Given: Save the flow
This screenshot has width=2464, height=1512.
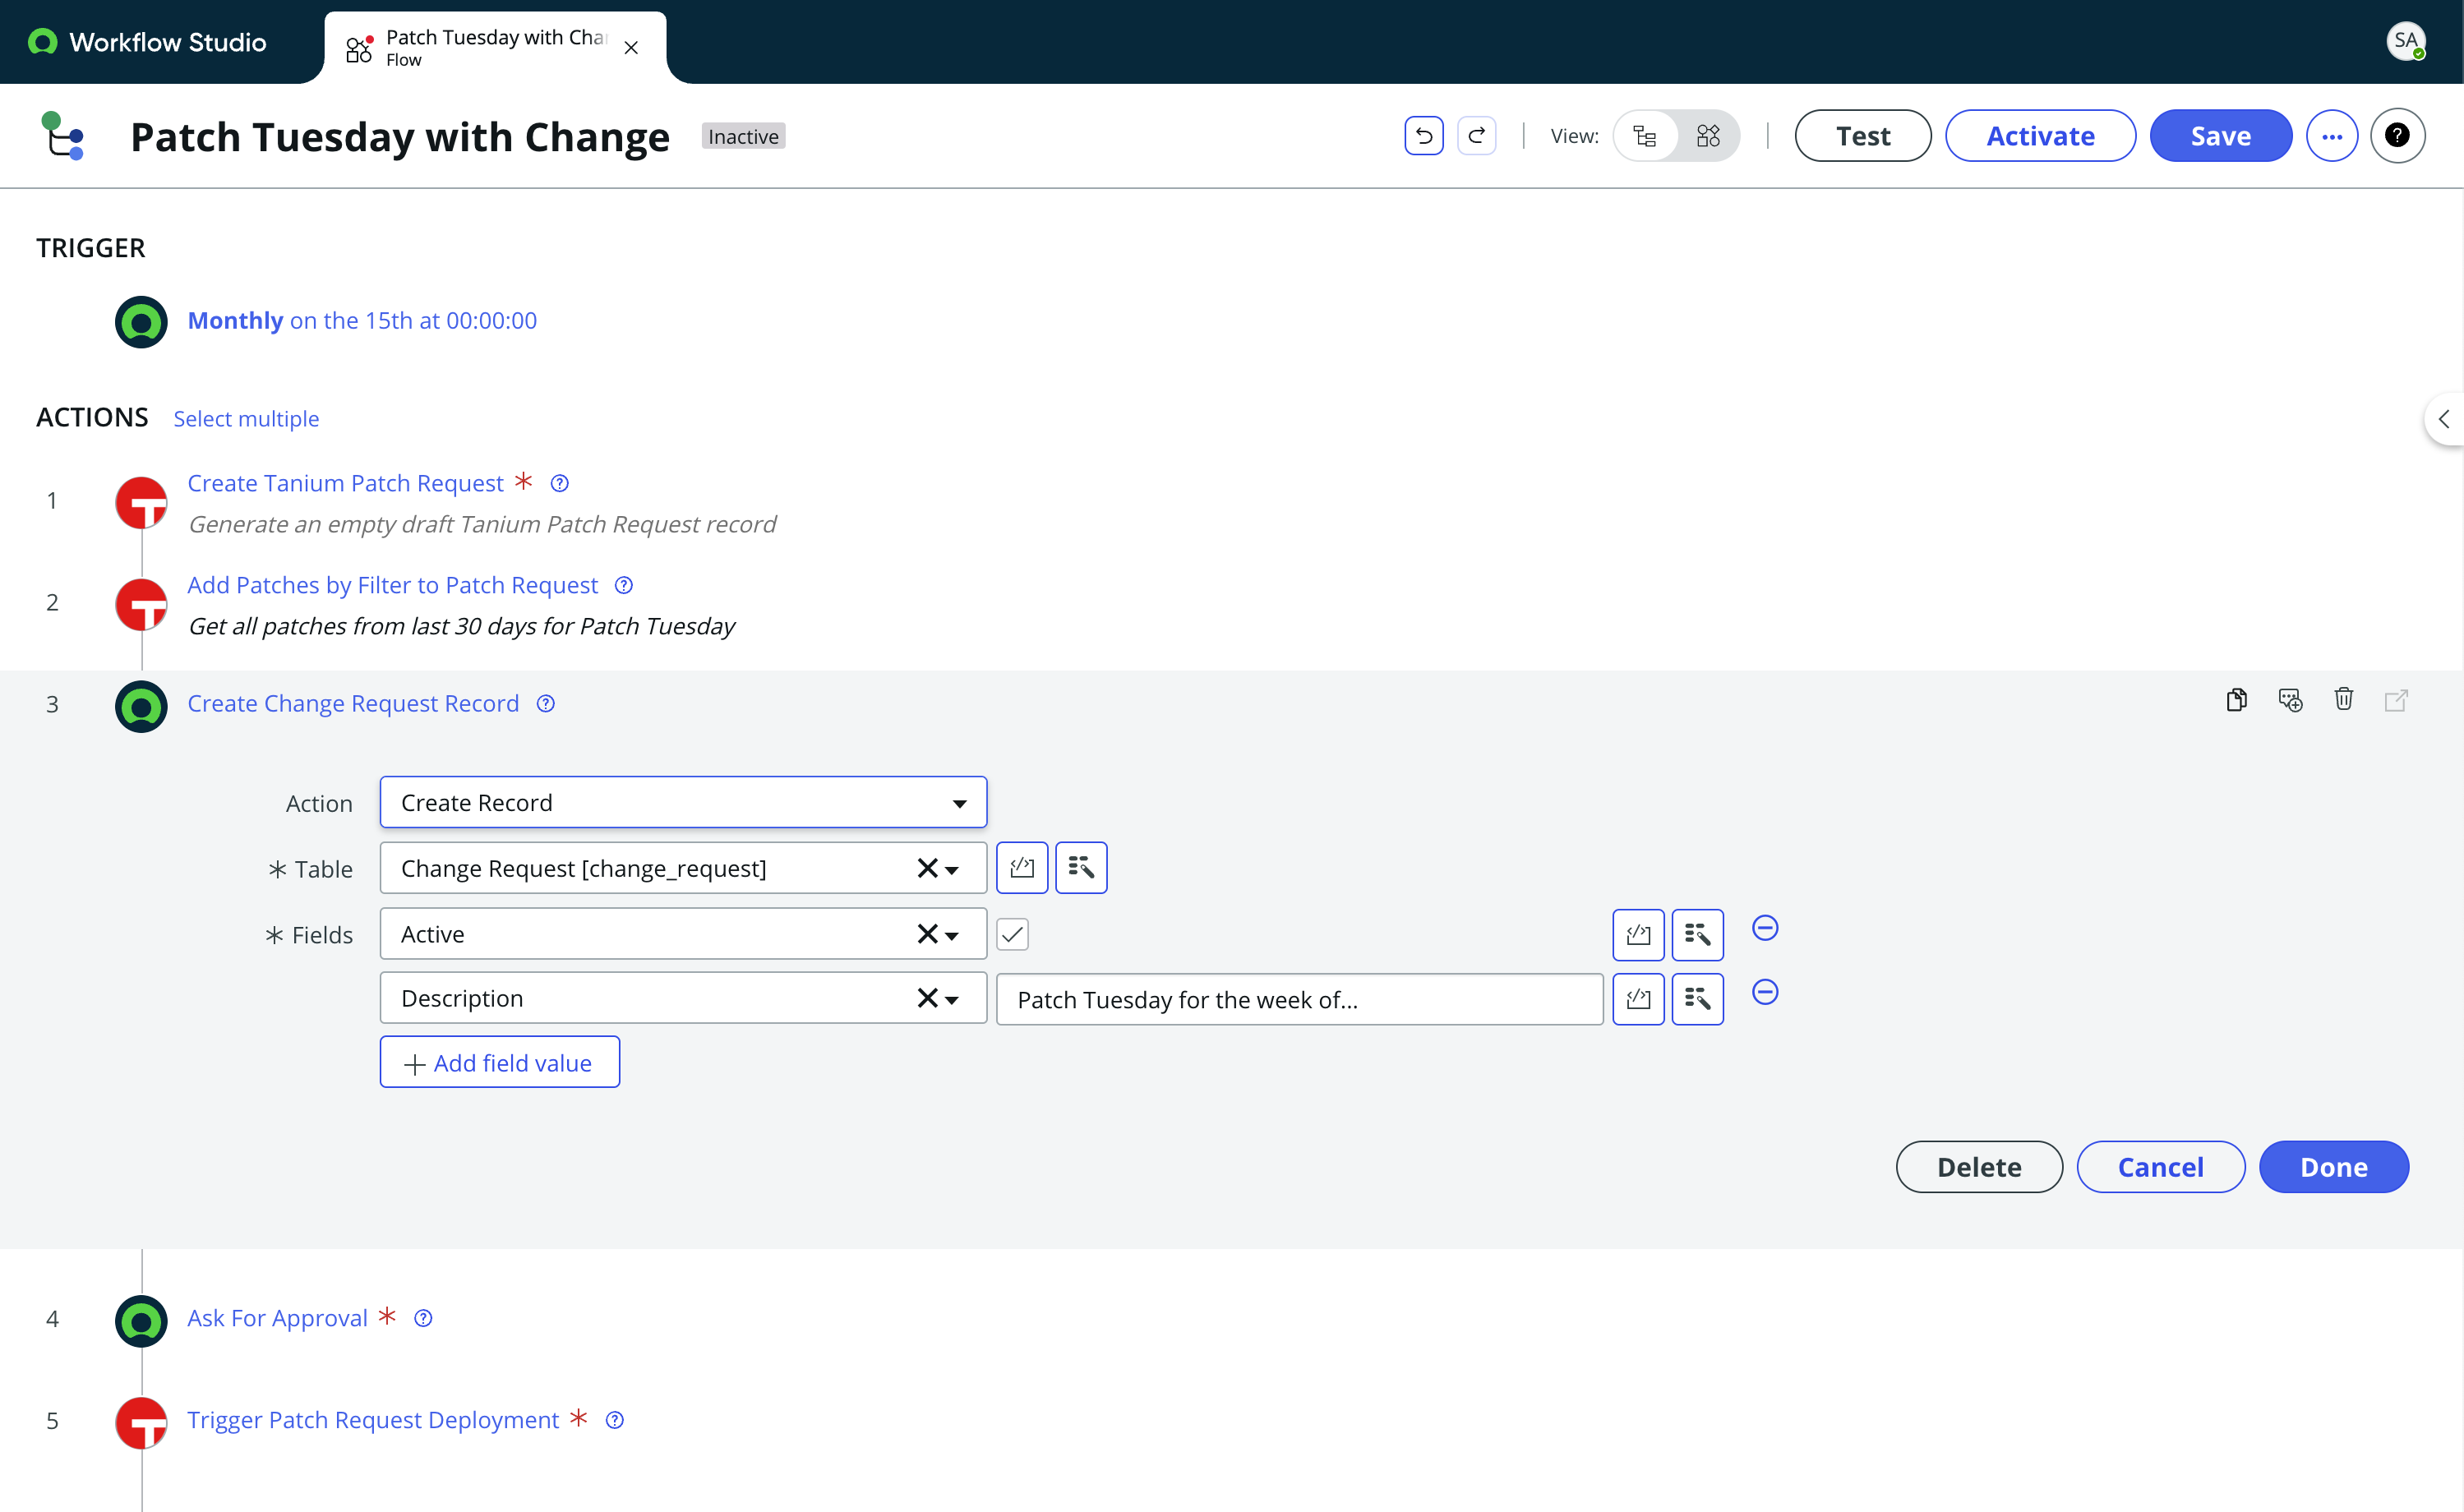Looking at the screenshot, I should 2221,135.
